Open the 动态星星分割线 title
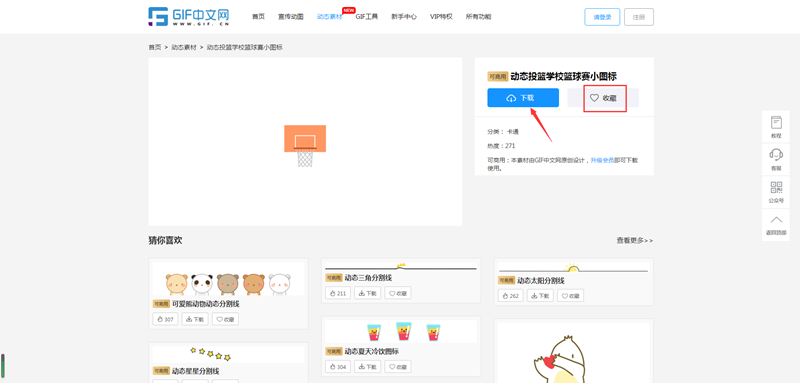The image size is (800, 383). [x=195, y=371]
